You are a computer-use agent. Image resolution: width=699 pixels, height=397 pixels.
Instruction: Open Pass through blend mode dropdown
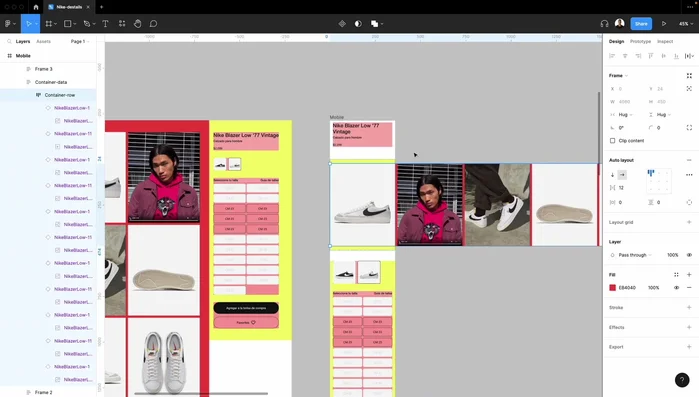coord(635,255)
